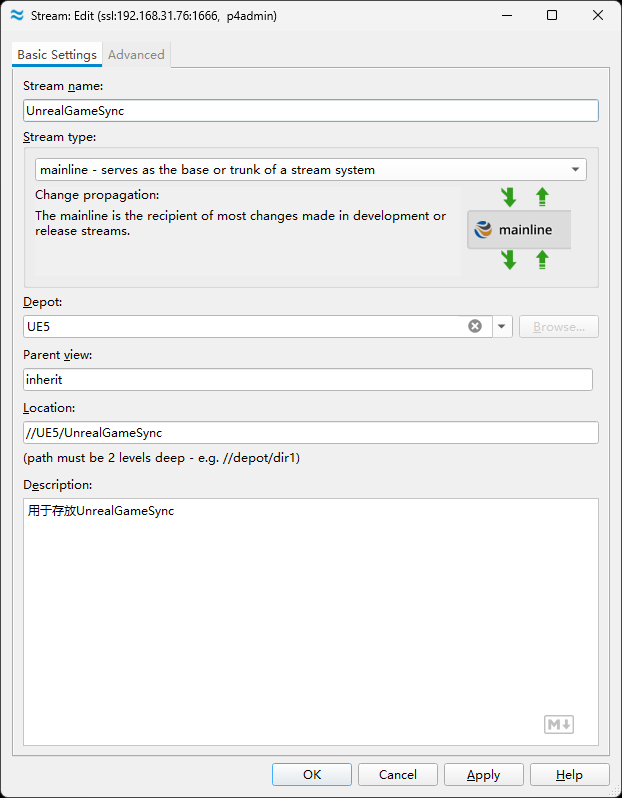Open the Stream type dropdown

click(x=310, y=169)
